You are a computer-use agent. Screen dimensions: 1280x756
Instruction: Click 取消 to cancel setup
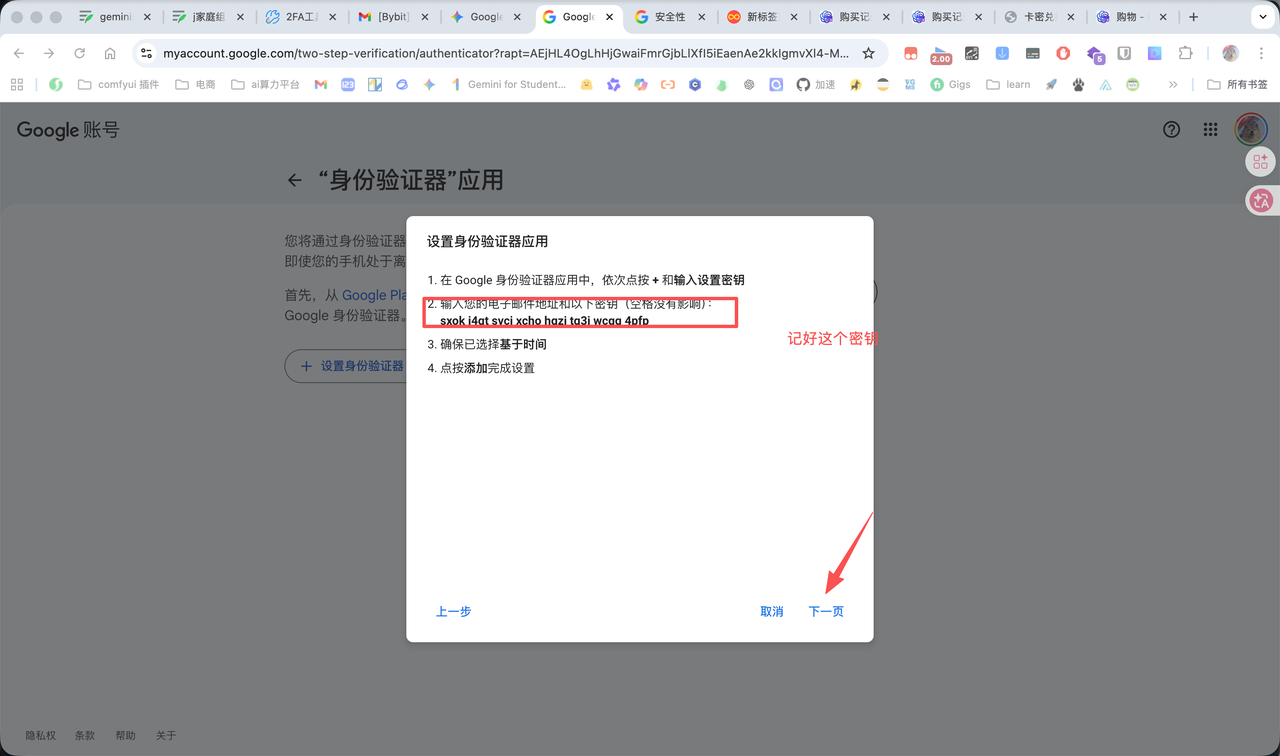pyautogui.click(x=771, y=611)
